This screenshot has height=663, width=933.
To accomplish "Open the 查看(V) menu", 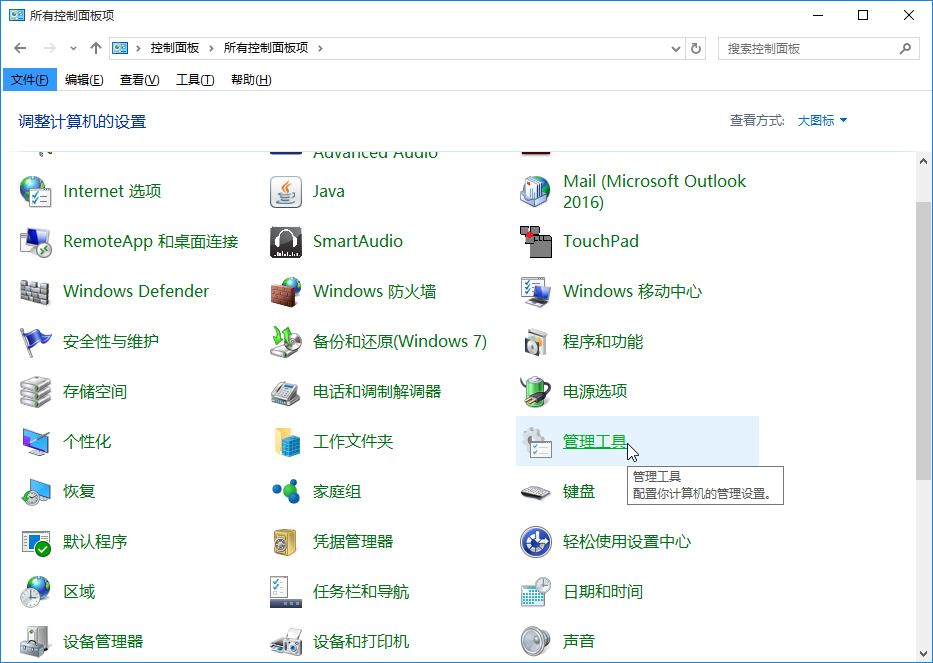I will point(139,80).
